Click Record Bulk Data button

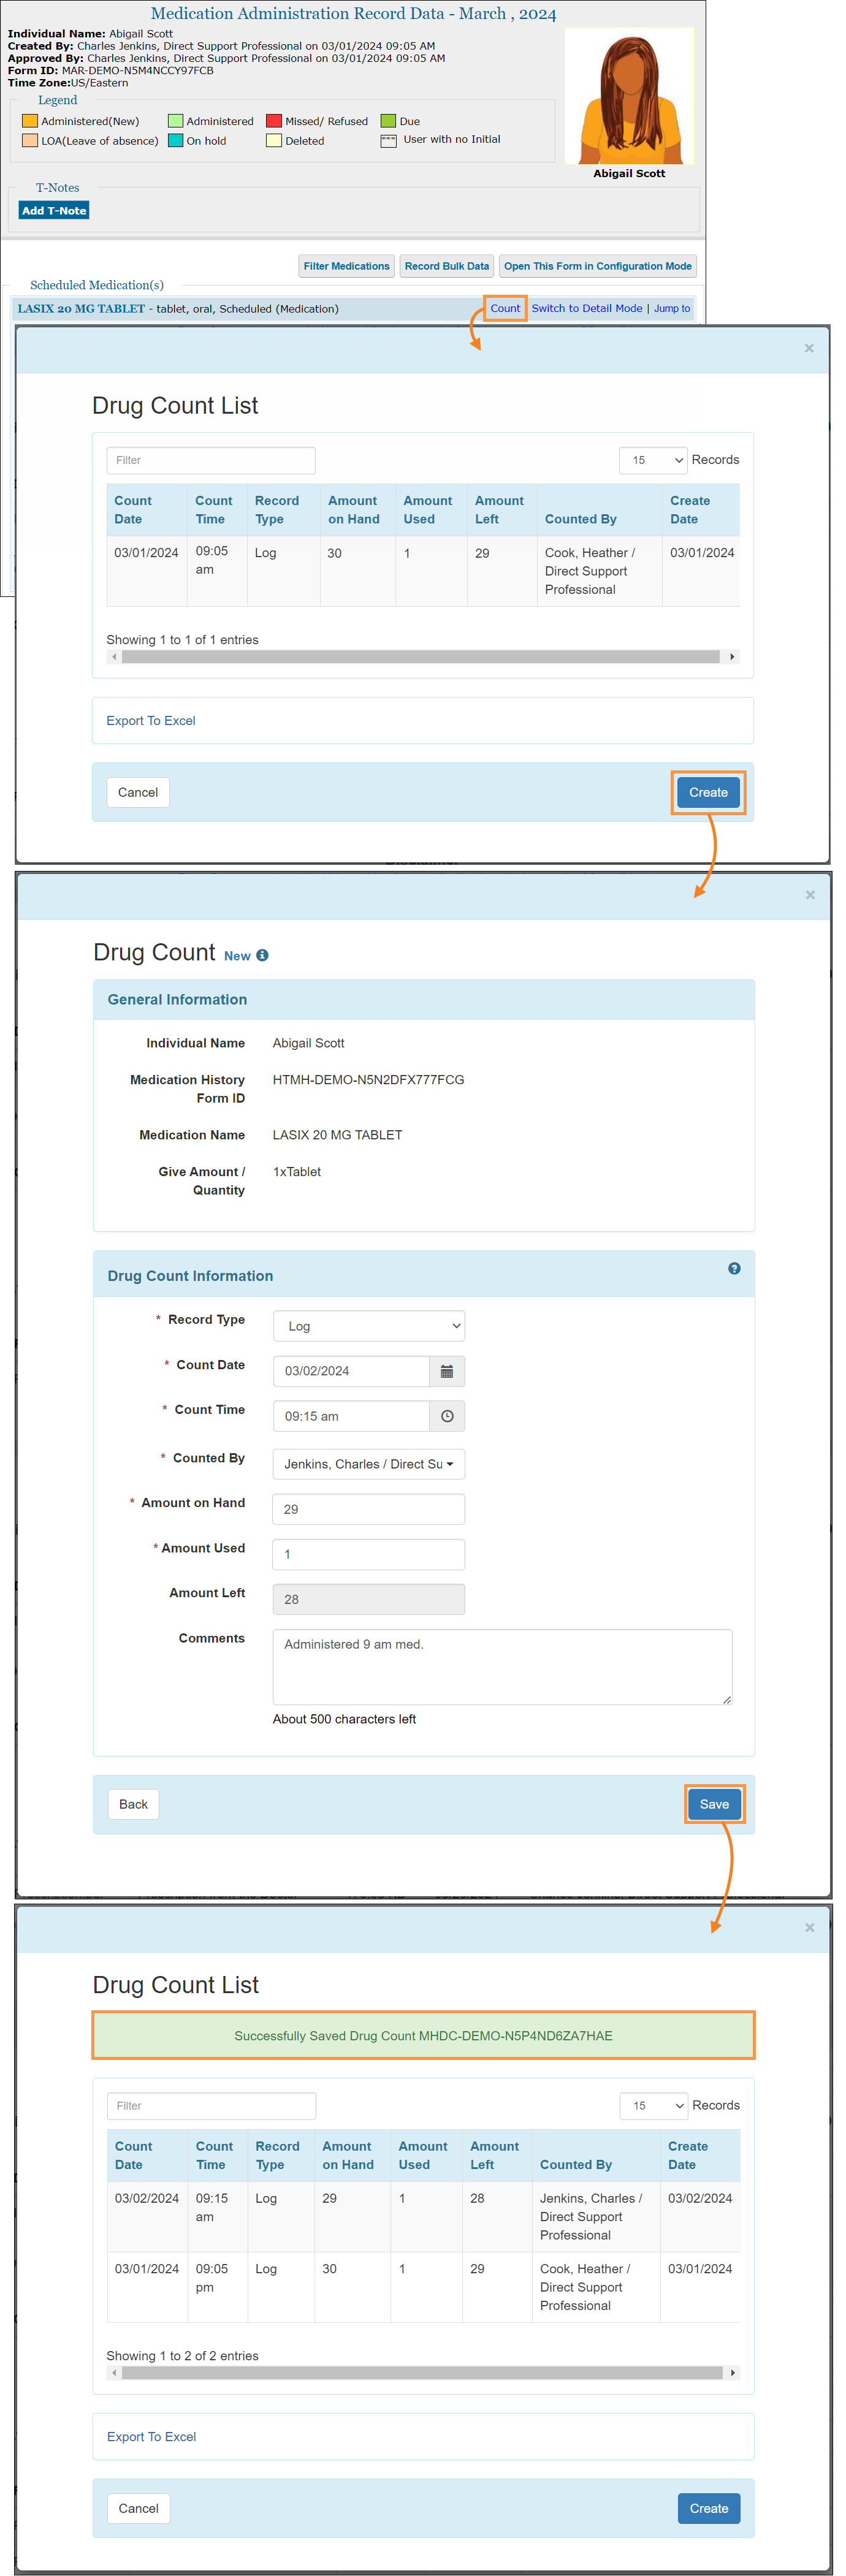(446, 266)
